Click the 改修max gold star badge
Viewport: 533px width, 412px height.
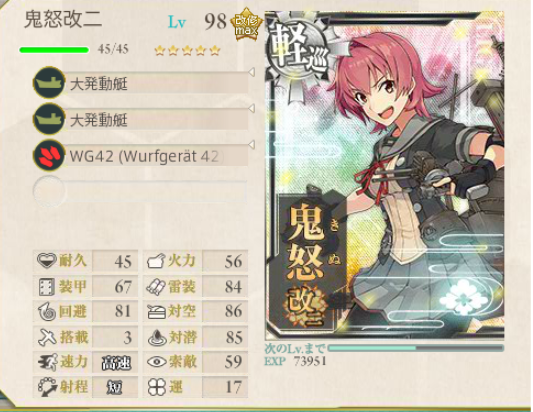(246, 24)
